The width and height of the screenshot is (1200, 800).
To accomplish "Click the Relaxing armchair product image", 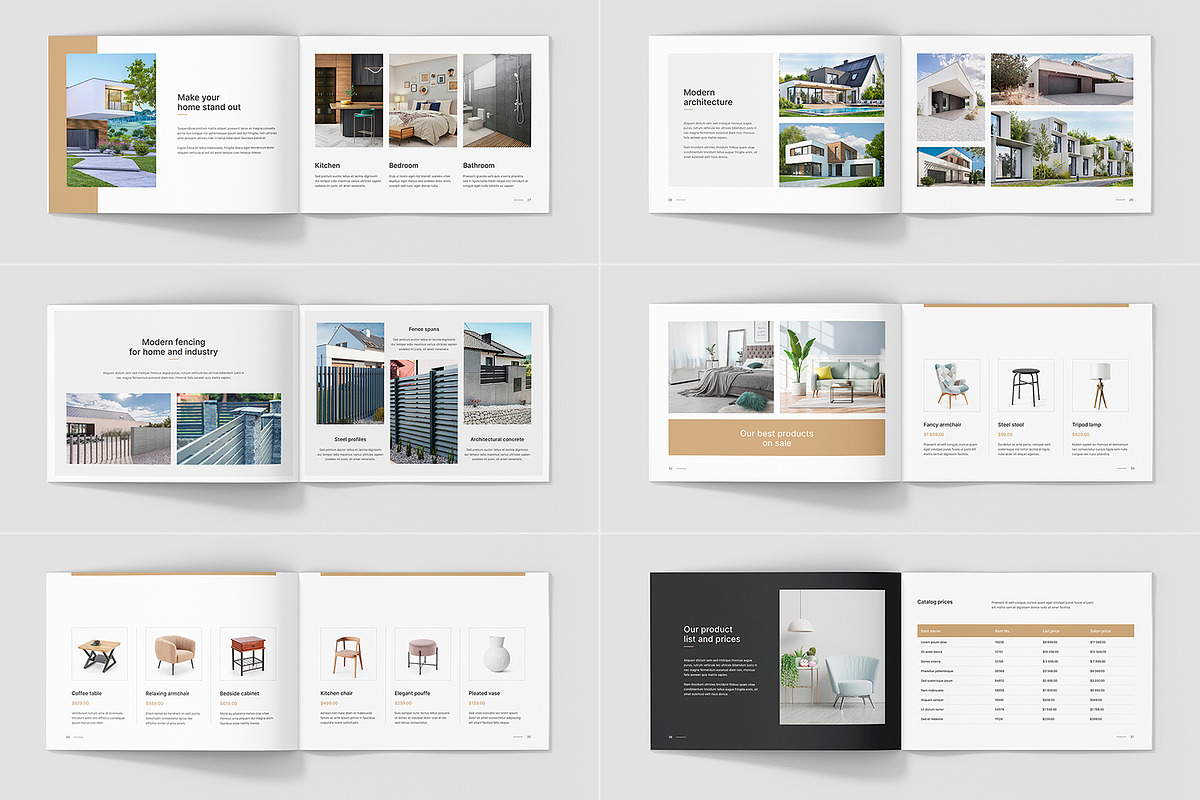I will pos(174,654).
